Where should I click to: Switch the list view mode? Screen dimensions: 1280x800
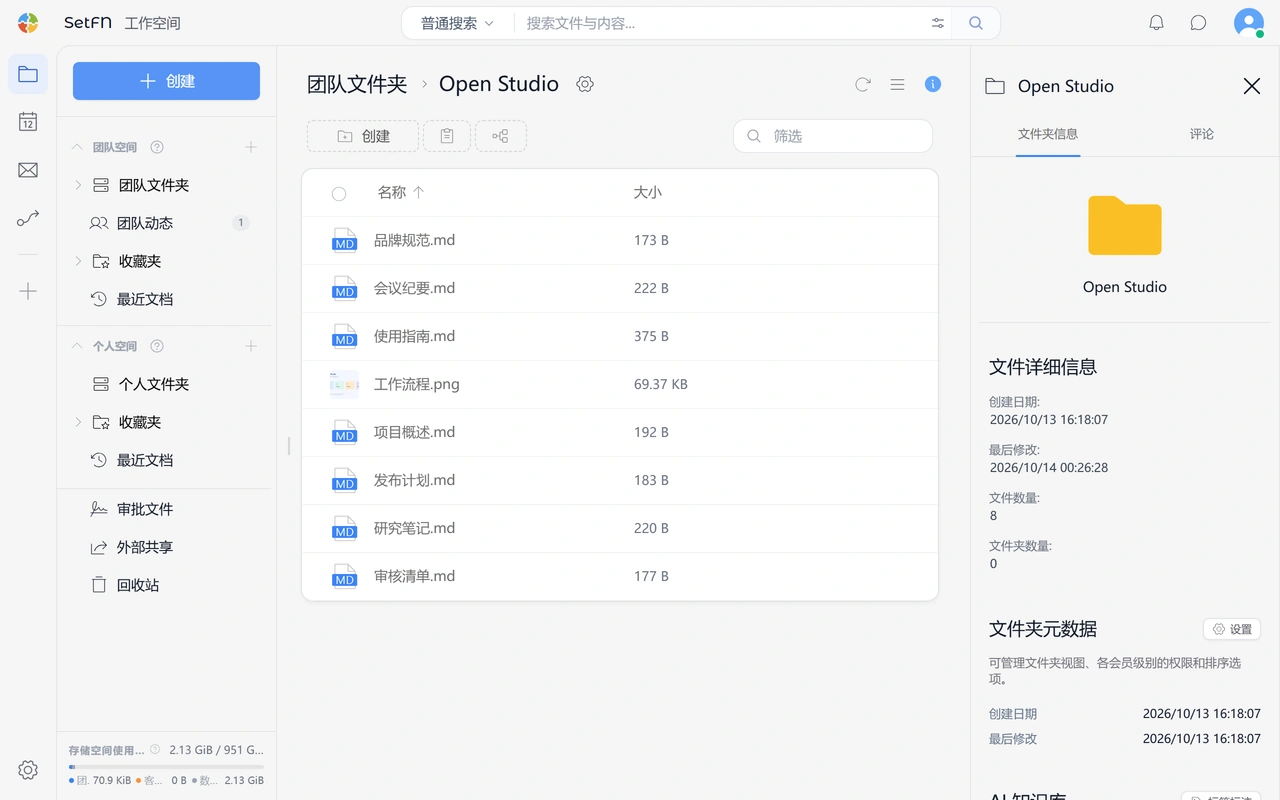[897, 85]
